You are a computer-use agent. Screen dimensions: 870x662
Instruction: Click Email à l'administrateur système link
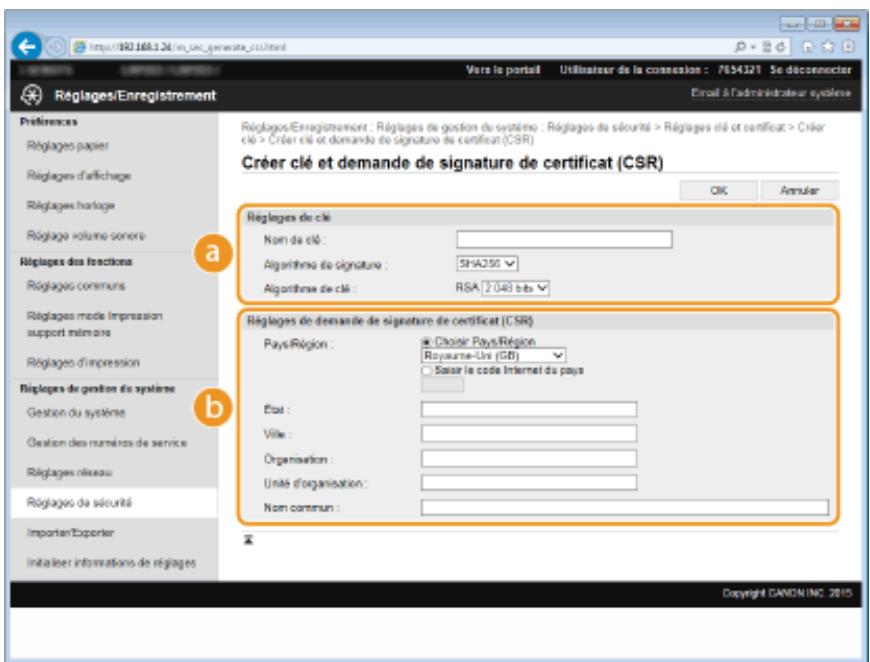[x=771, y=93]
